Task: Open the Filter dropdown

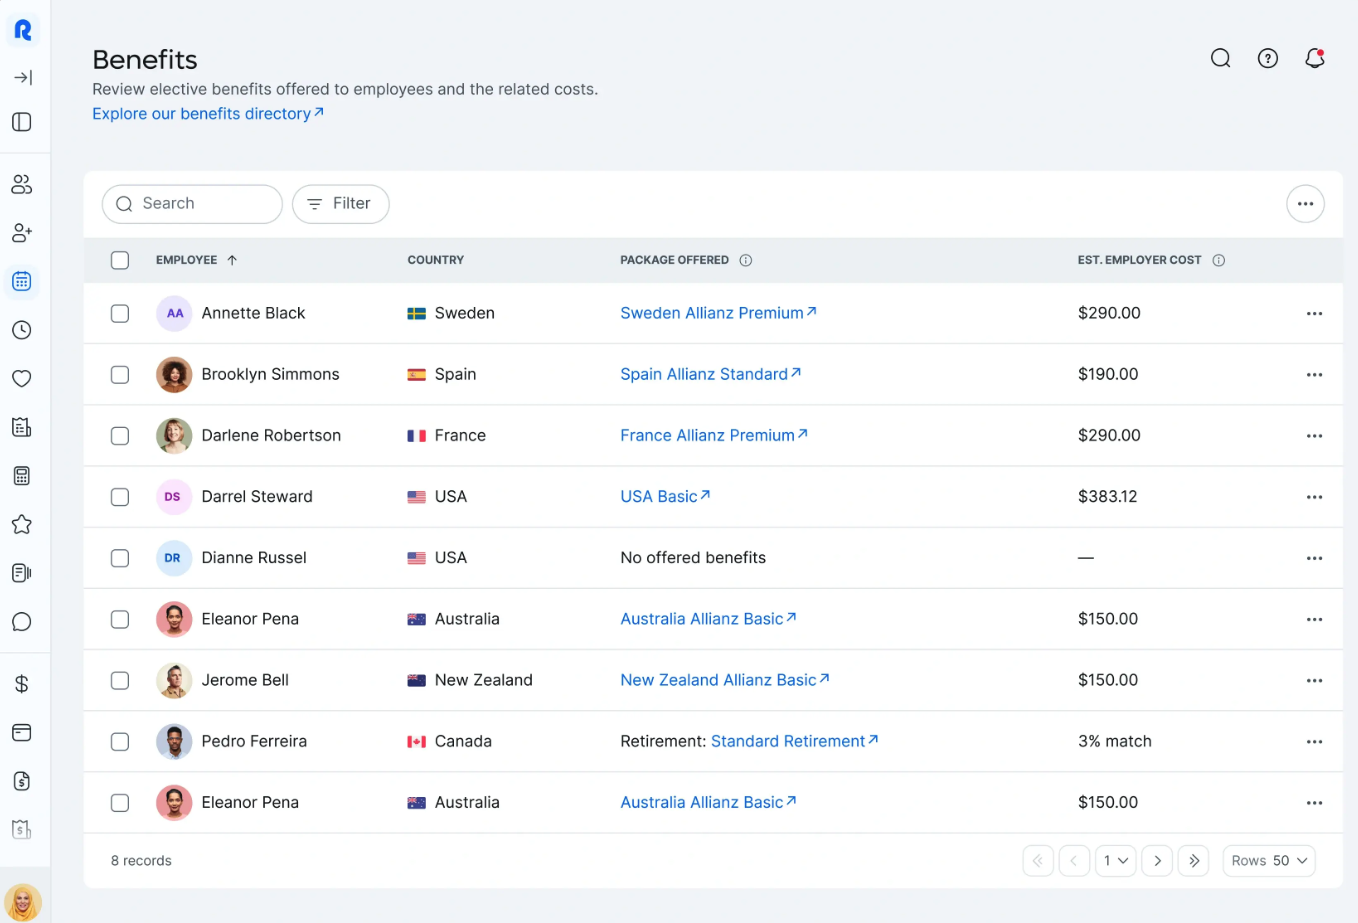Action: pyautogui.click(x=340, y=204)
